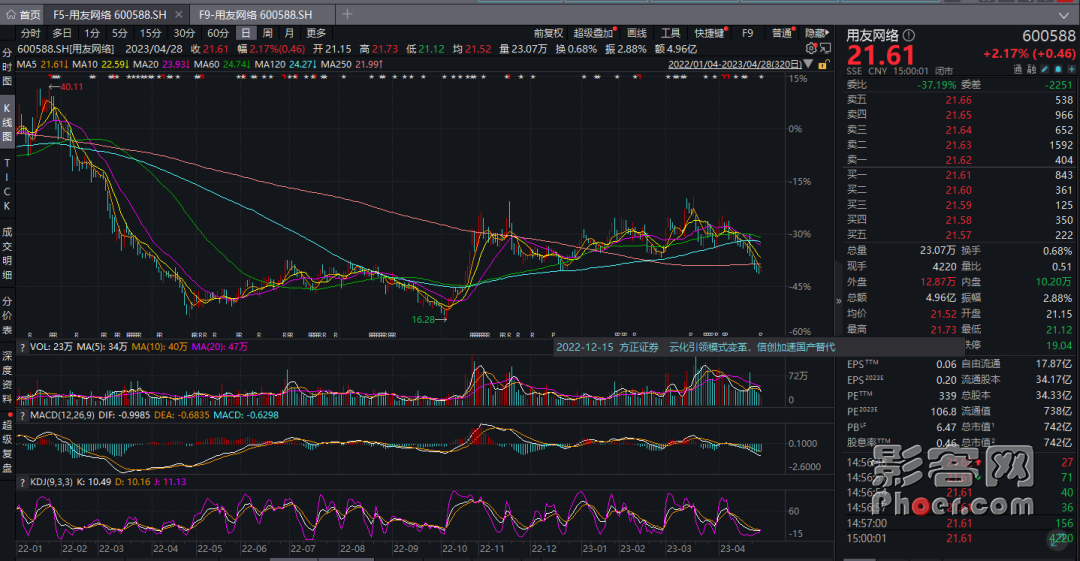
Task: Select the F5-用友网络 600588.SH tab
Action: 110,14
